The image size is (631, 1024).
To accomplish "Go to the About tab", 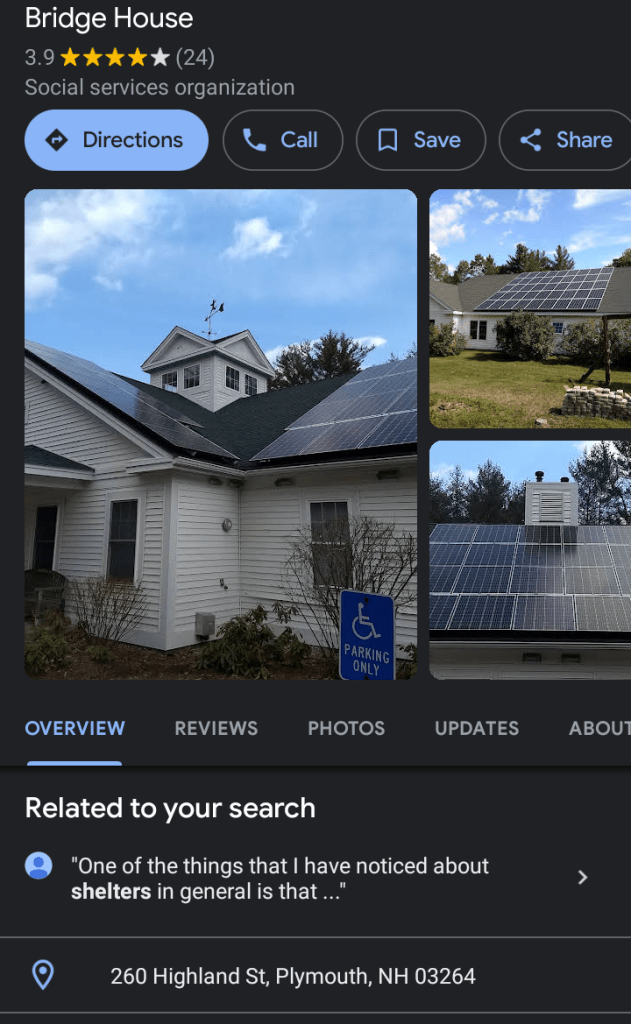I will click(x=600, y=728).
